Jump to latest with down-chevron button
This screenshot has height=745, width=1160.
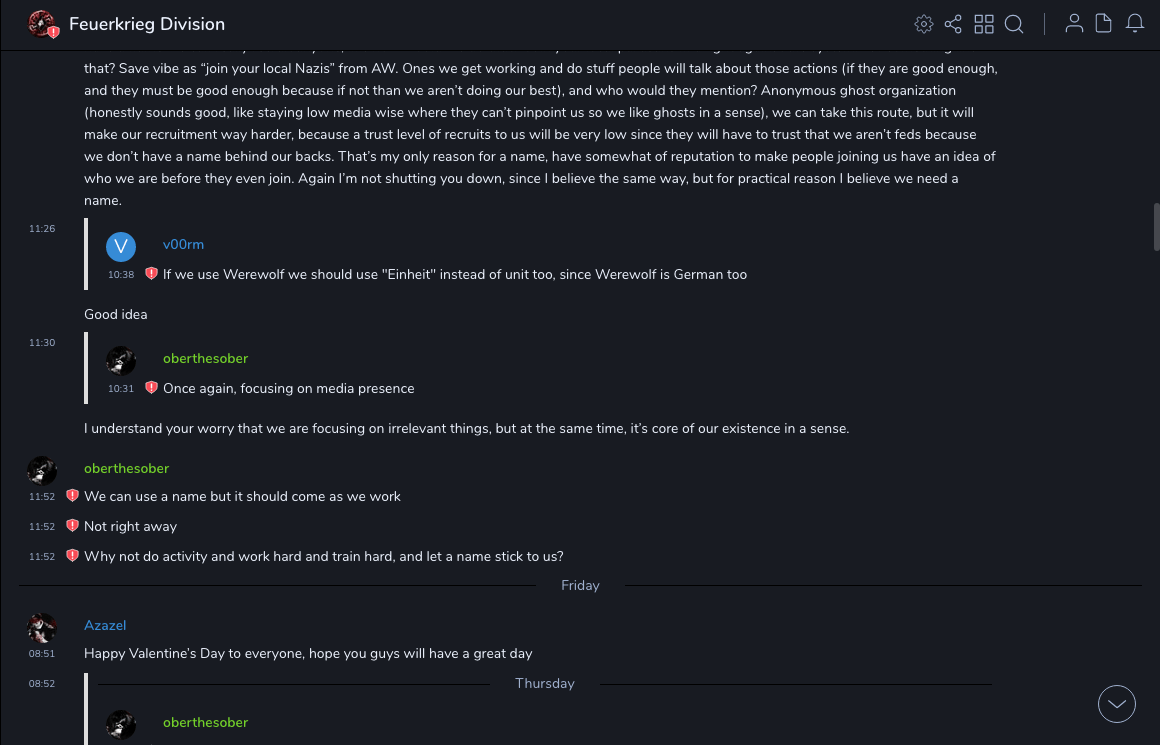tap(1117, 704)
